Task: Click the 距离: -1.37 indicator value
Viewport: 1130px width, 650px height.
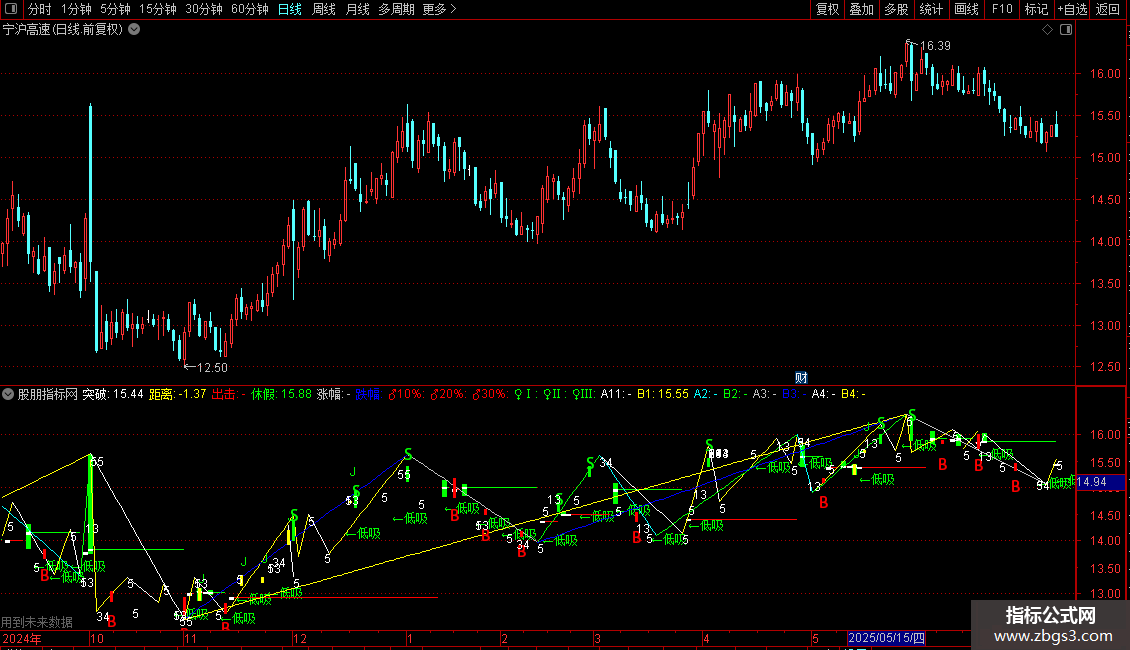Action: click(x=178, y=394)
